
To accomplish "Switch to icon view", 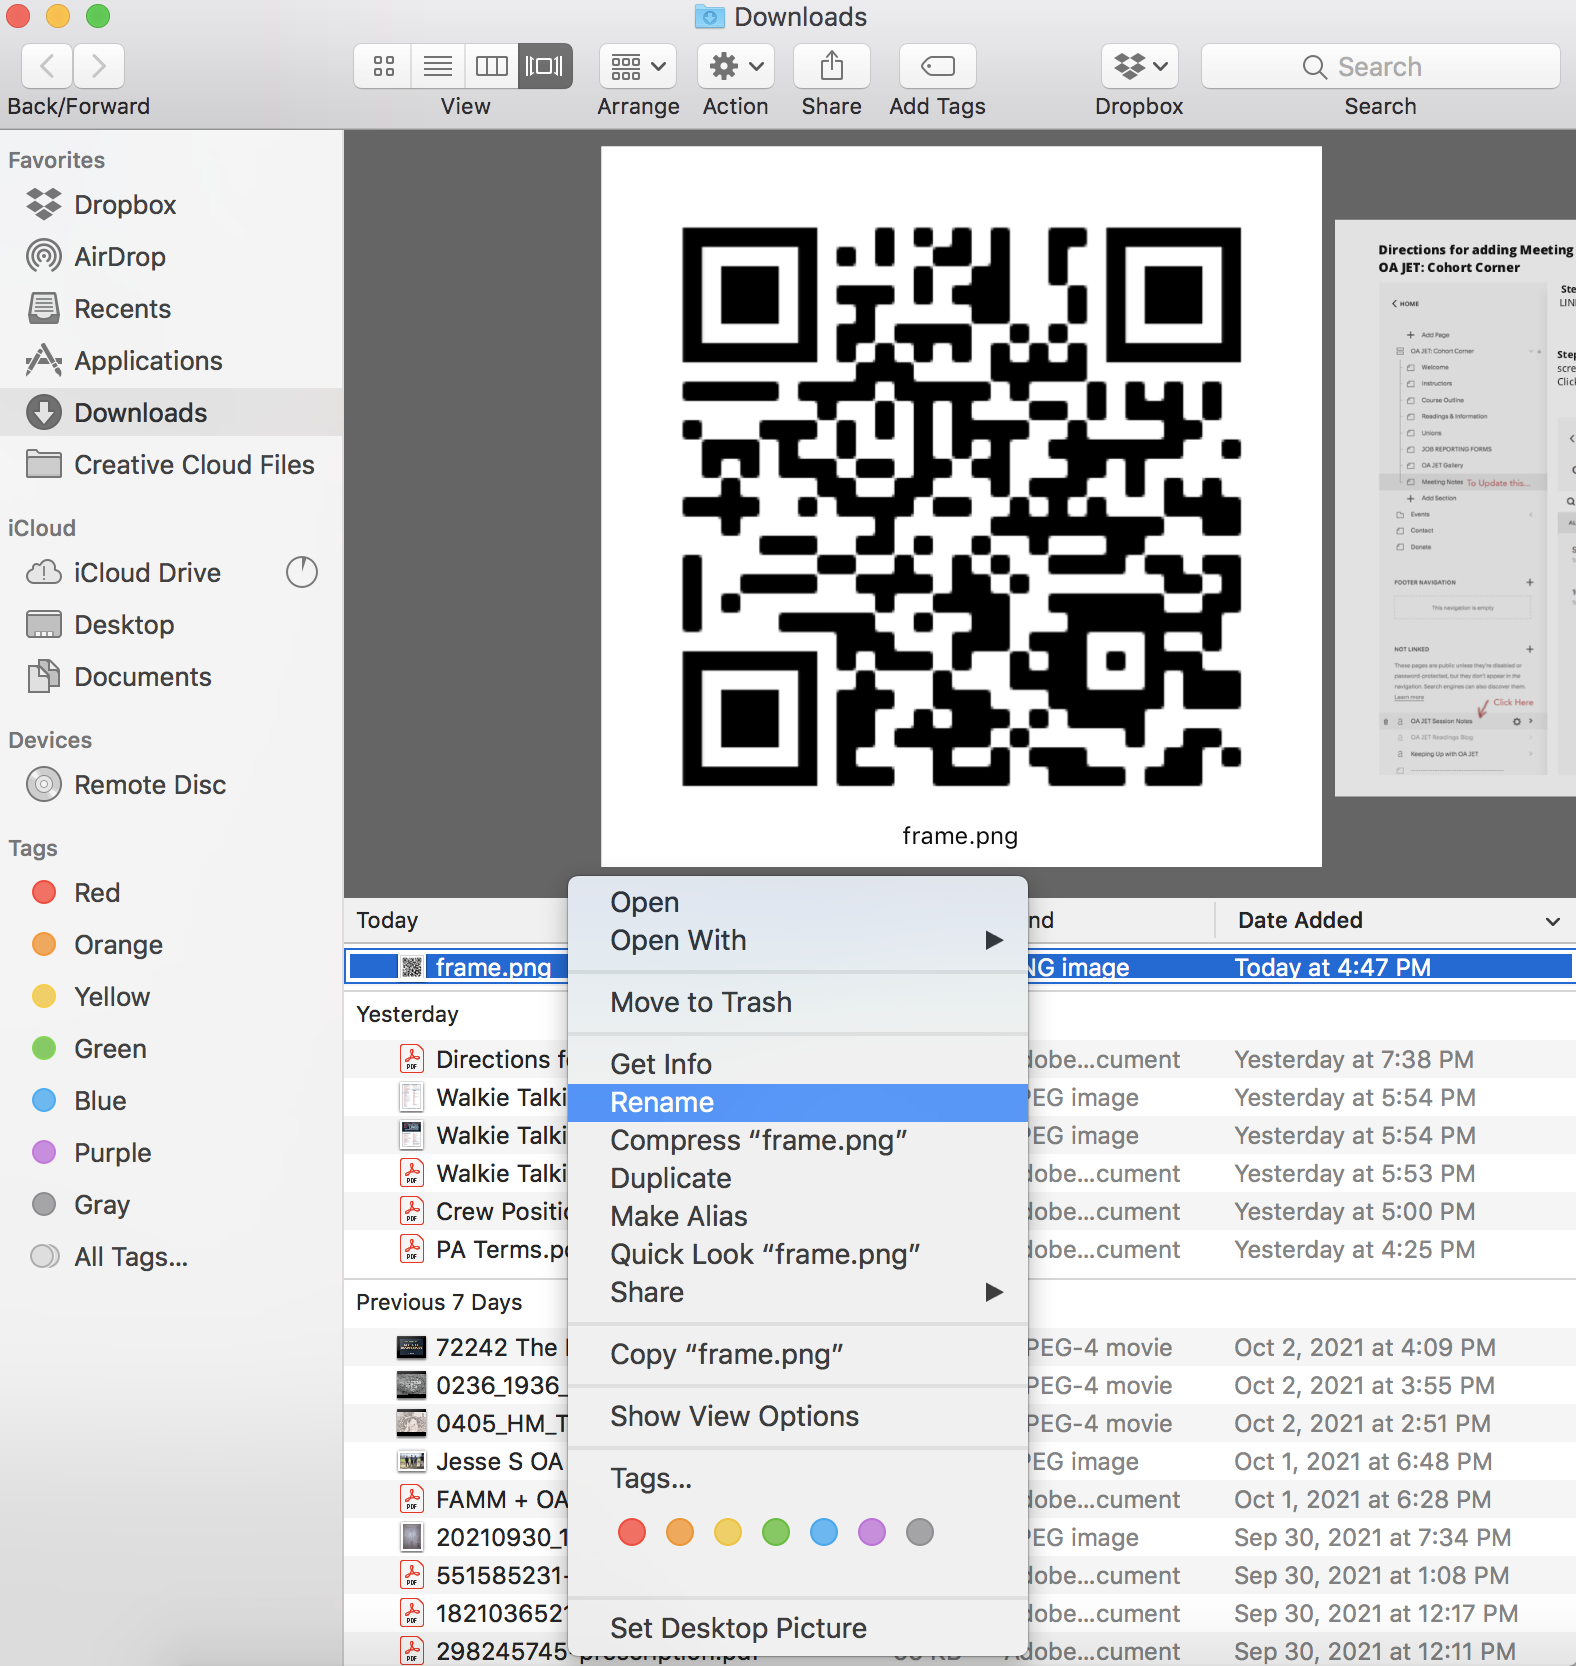I will [383, 67].
